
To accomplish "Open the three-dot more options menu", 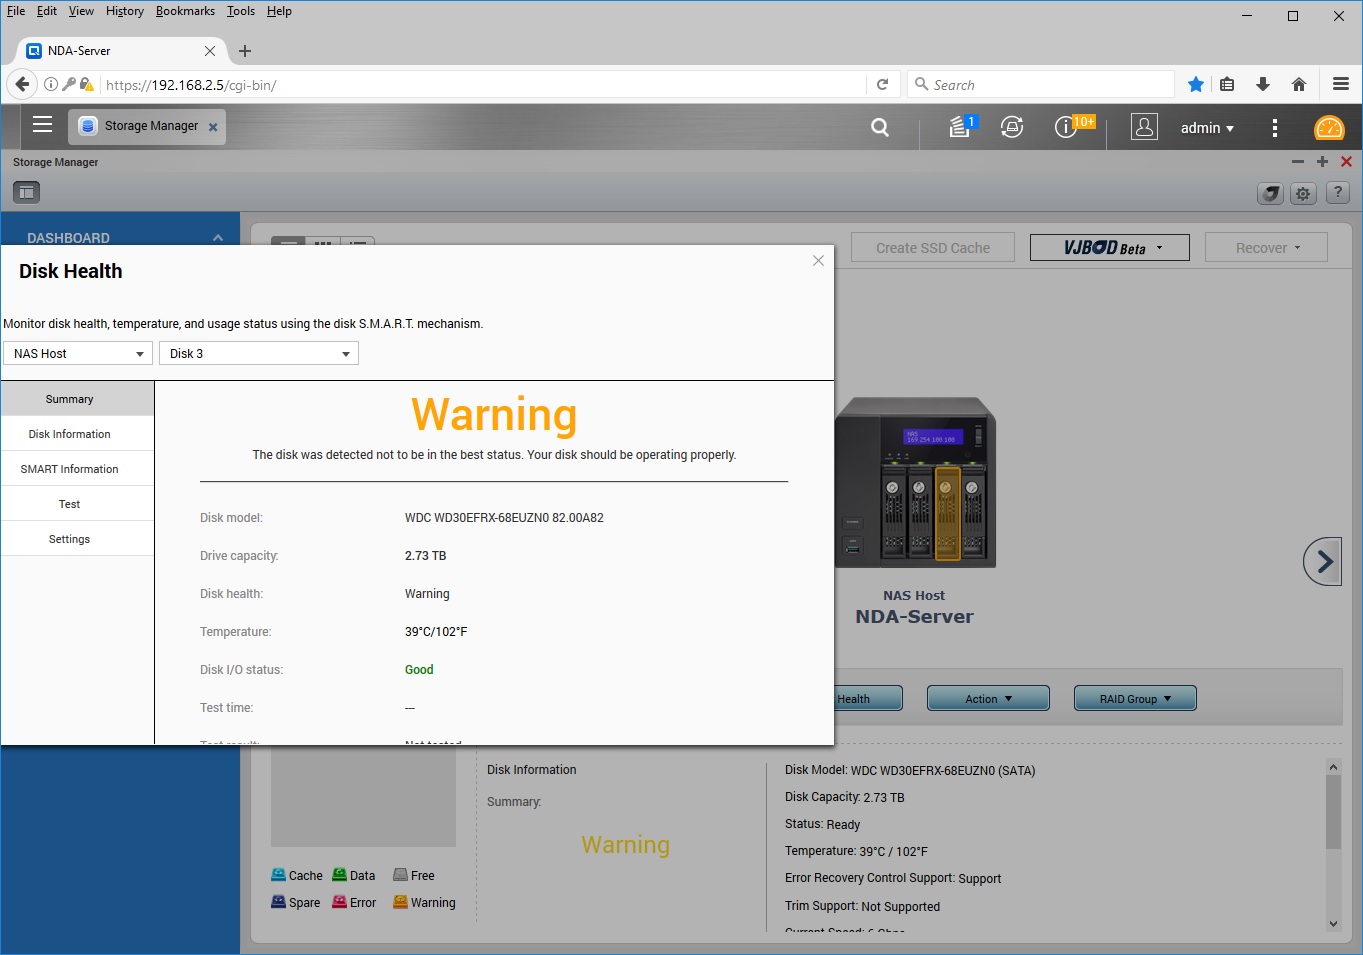I will 1274,128.
